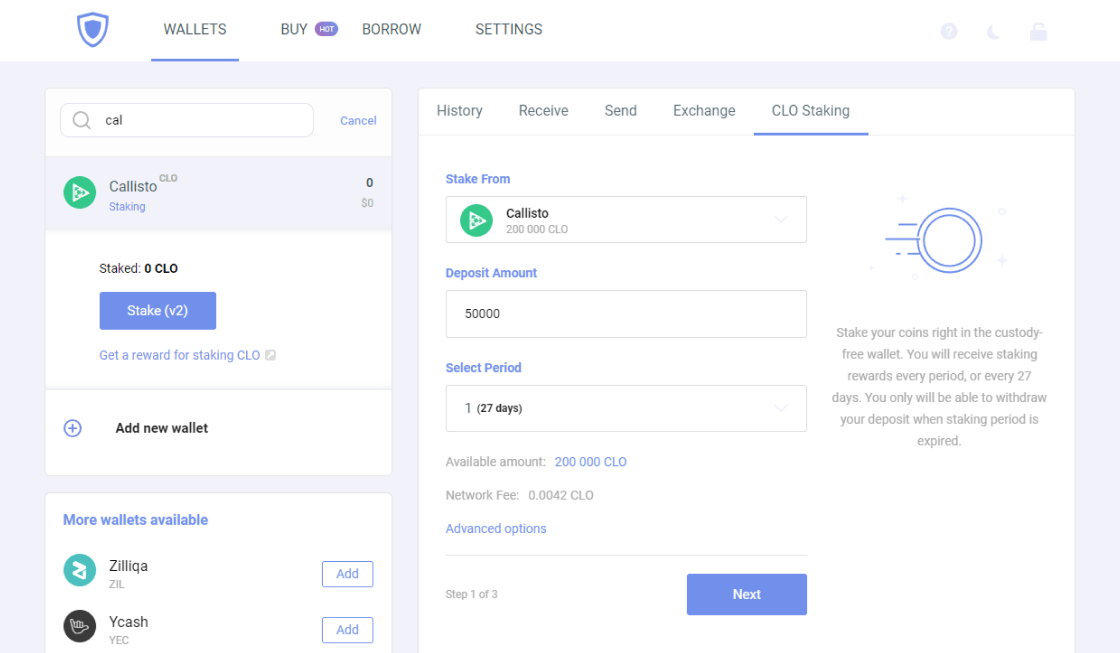Expand Advanced options
The width and height of the screenshot is (1120, 653).
[x=496, y=529]
